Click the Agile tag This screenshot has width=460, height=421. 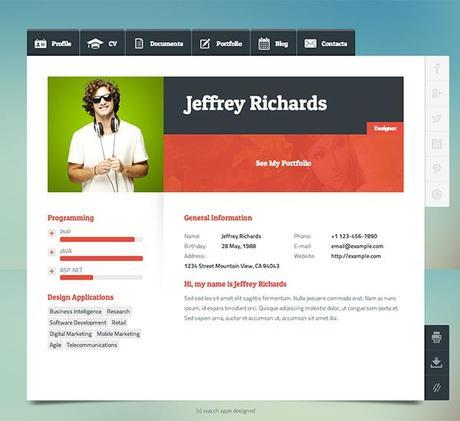pos(55,345)
